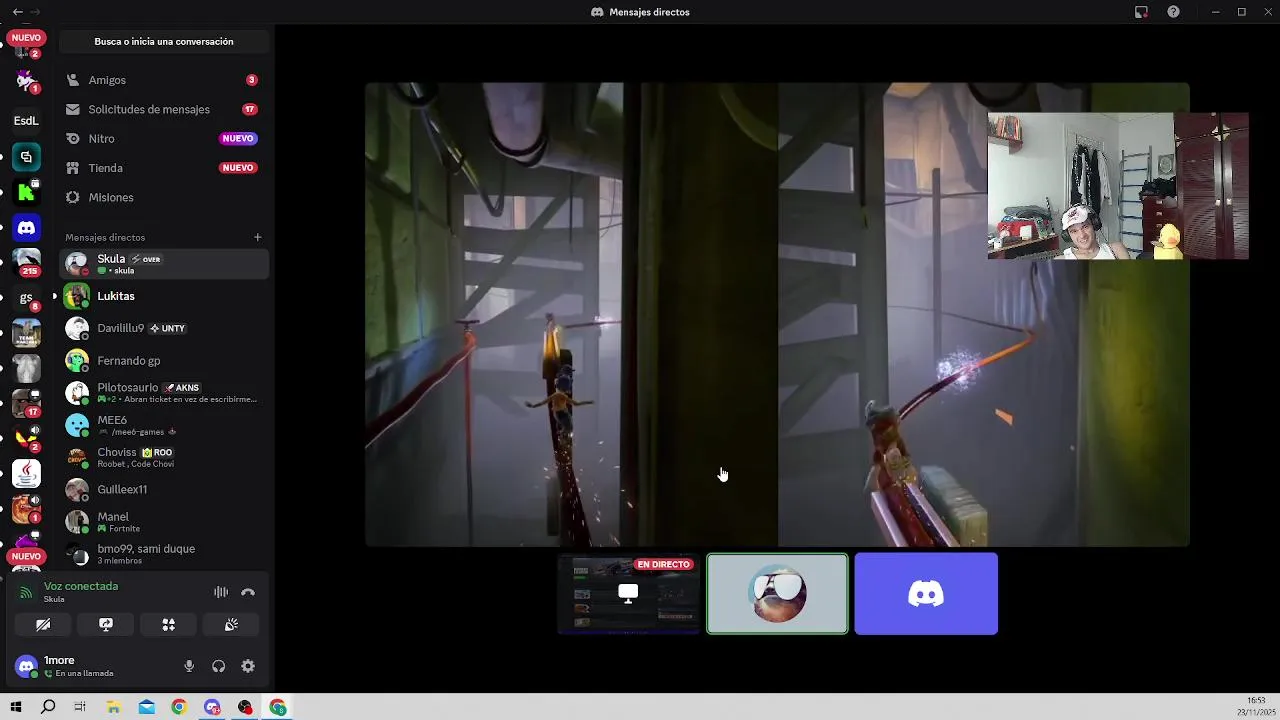The height and width of the screenshot is (720, 1280).
Task: Click the 1more user profile avatar
Action: (27, 666)
